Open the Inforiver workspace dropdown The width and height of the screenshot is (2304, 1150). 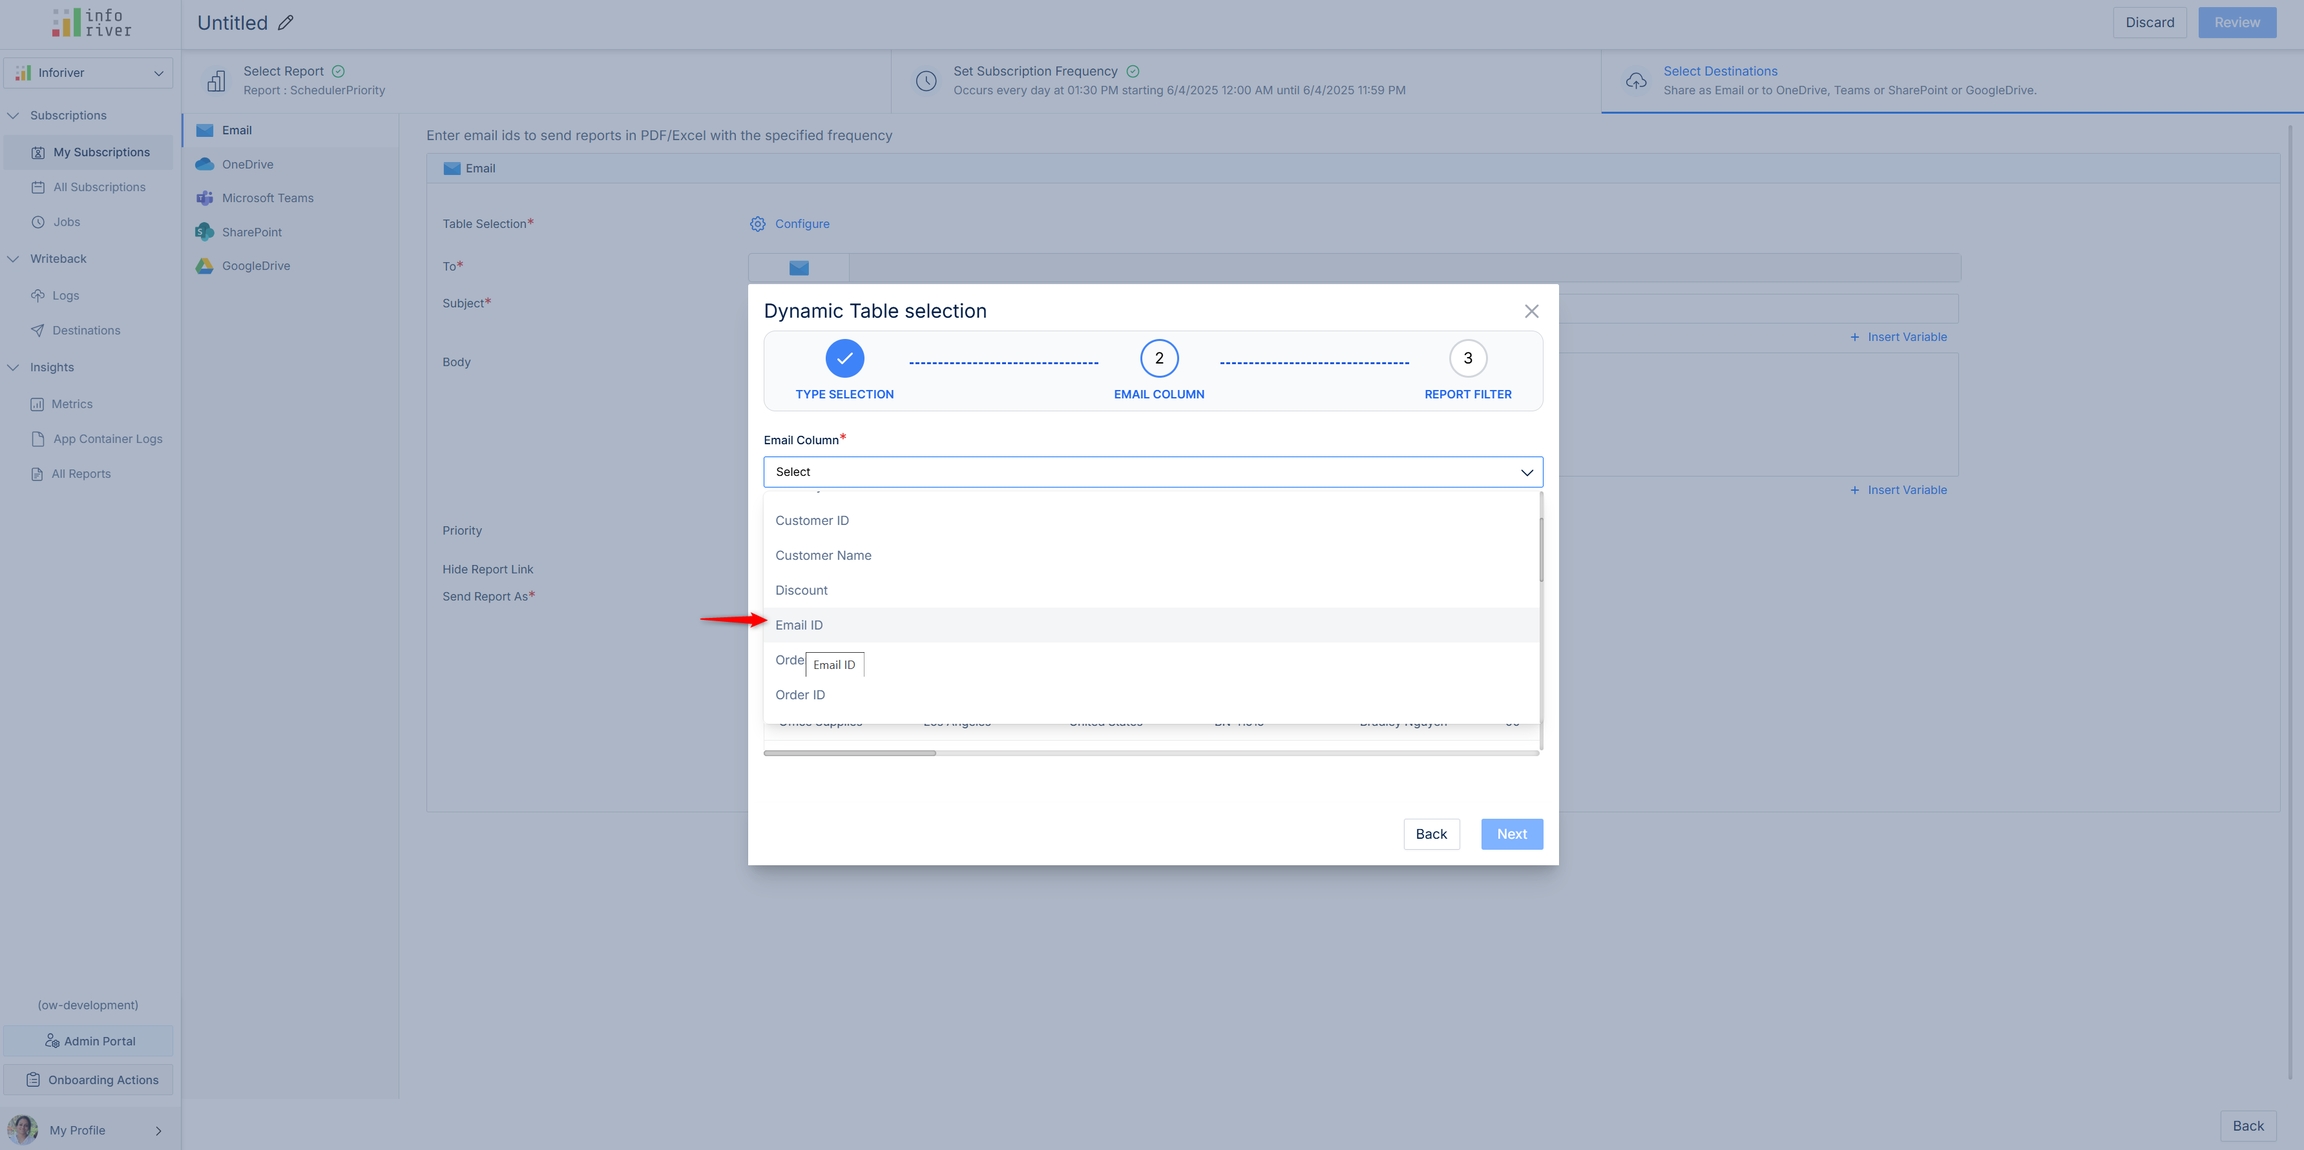88,73
